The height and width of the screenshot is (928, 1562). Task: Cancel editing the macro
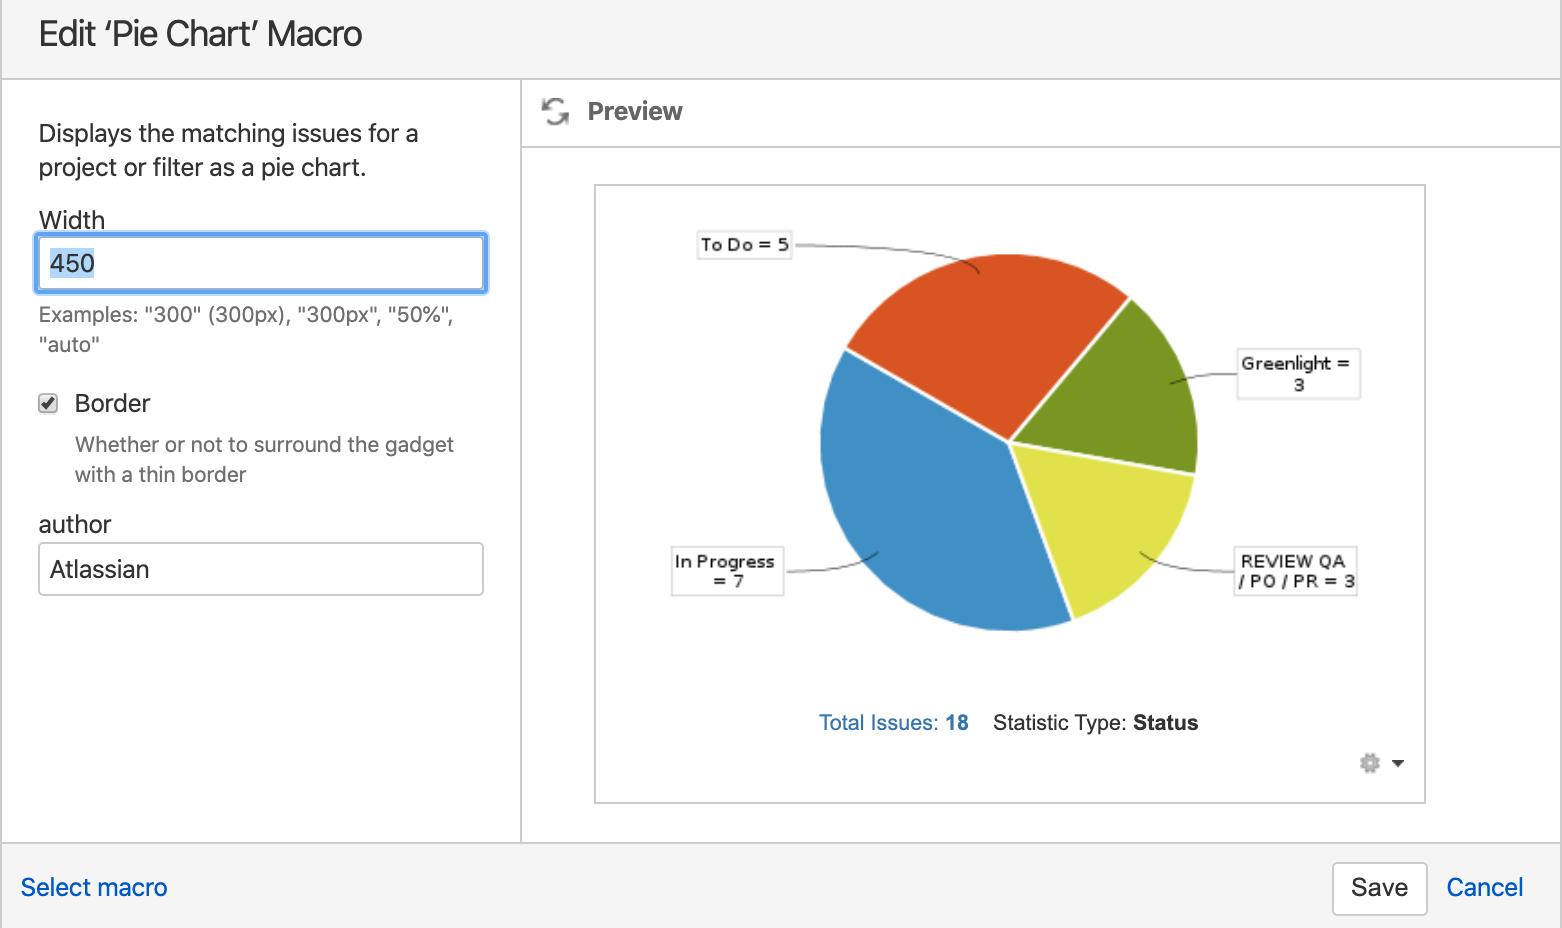pyautogui.click(x=1485, y=888)
